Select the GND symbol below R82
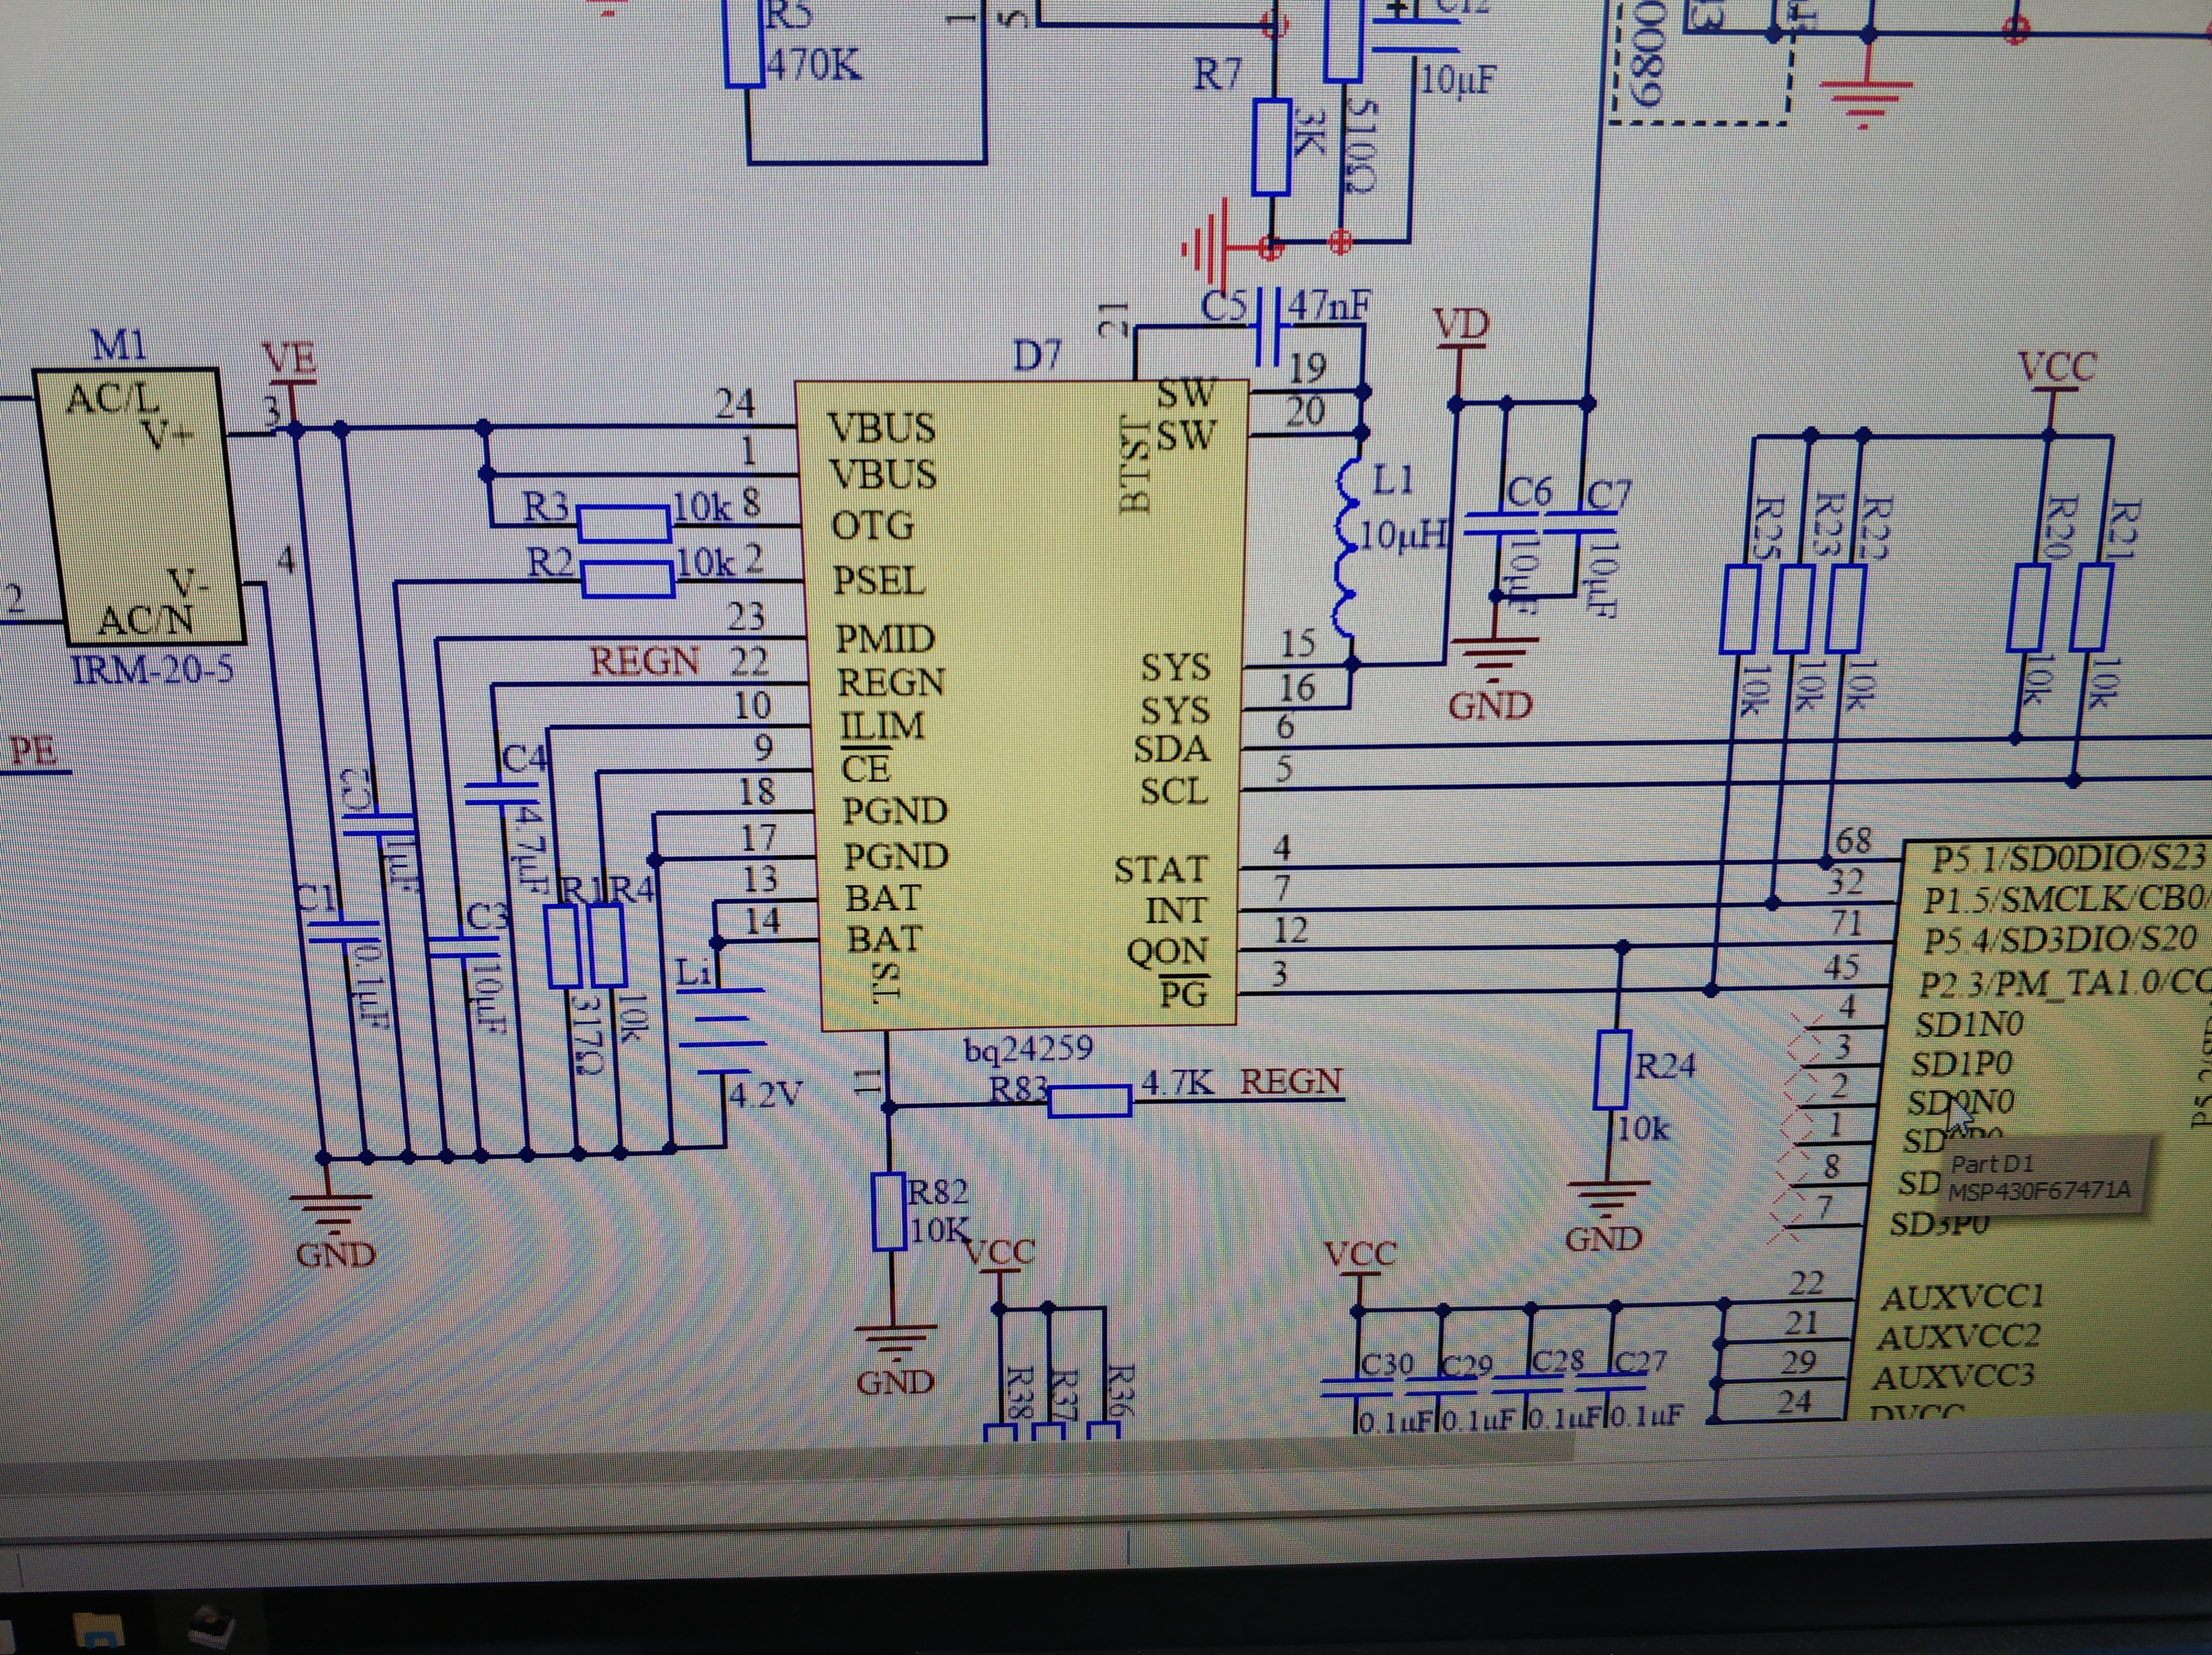This screenshot has height=1655, width=2212. [x=895, y=1340]
